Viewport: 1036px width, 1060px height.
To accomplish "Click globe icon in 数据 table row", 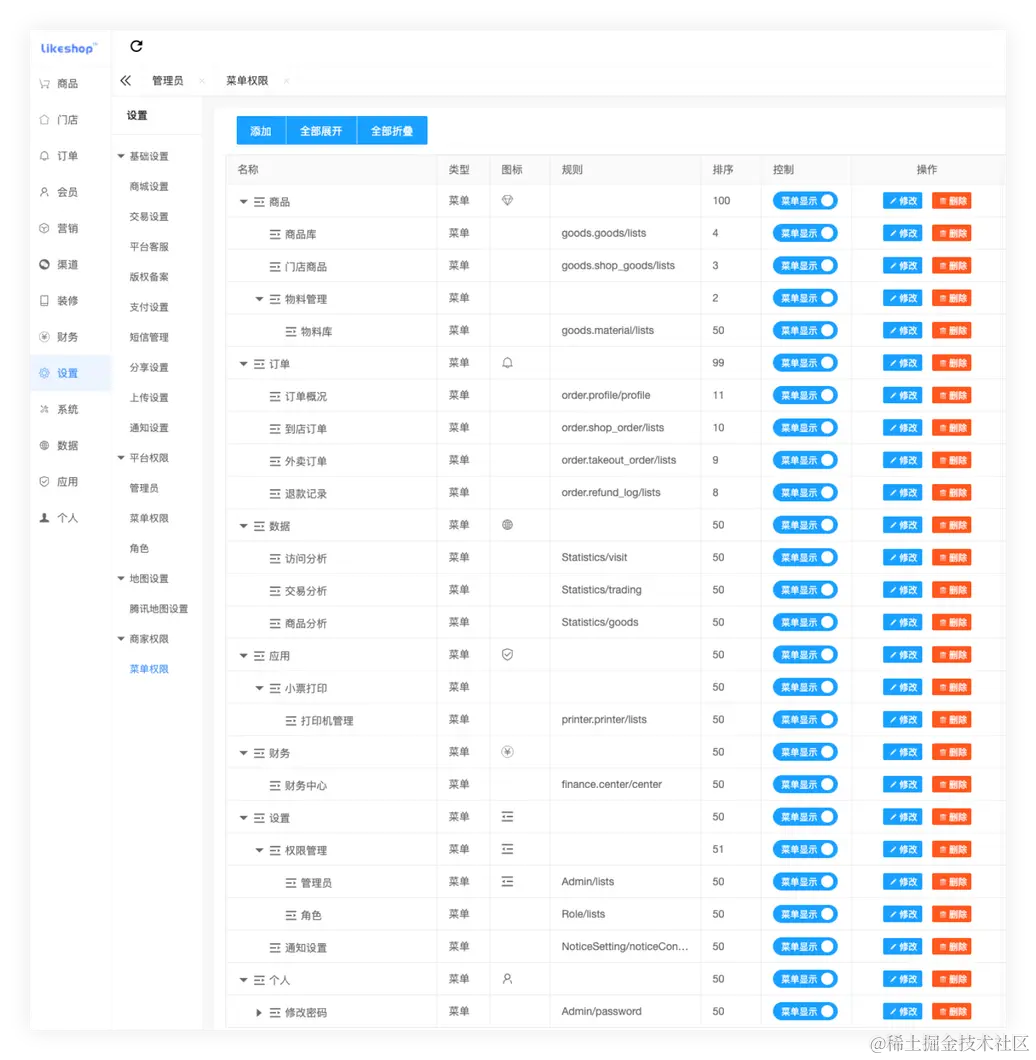I will [x=507, y=525].
